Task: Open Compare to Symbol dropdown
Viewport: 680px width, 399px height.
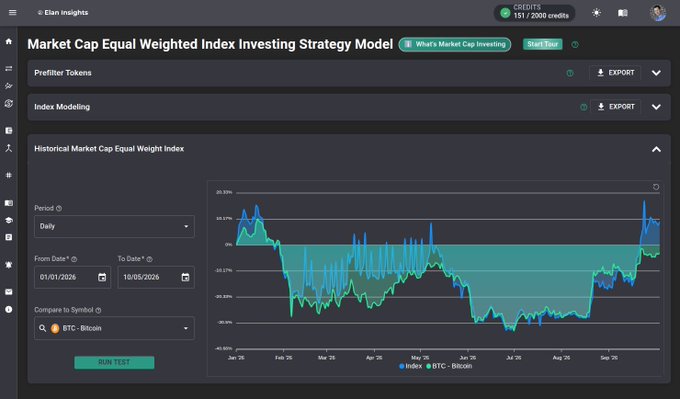Action: 114,328
